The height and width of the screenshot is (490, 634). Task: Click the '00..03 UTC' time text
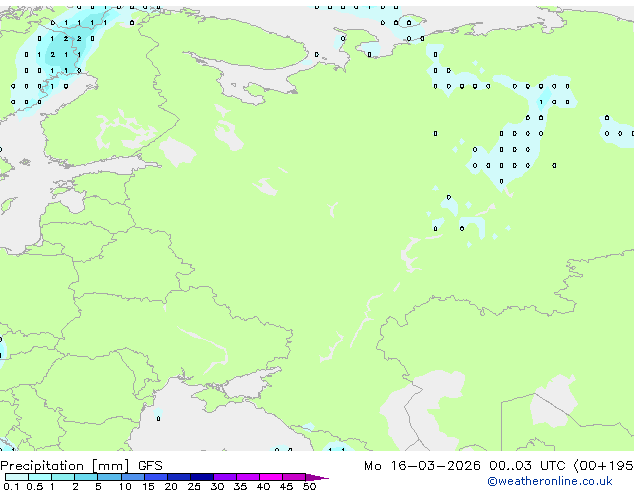[527, 466]
